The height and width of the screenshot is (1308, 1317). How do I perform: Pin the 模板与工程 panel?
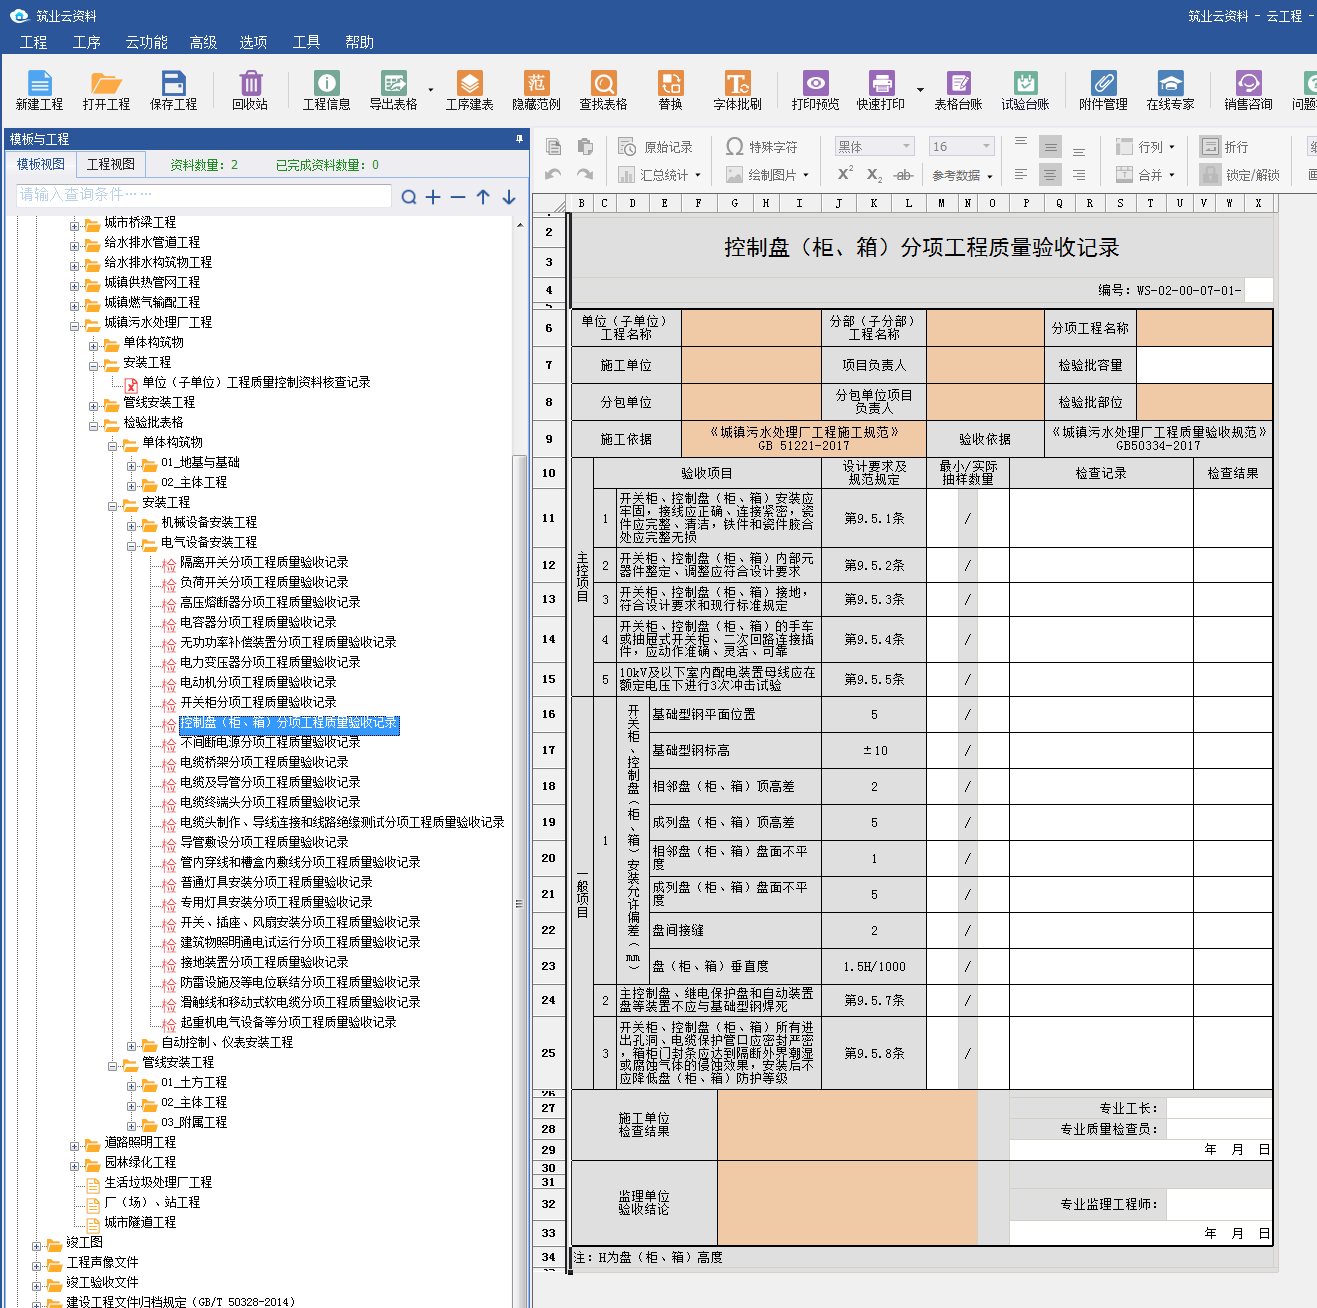coord(519,139)
